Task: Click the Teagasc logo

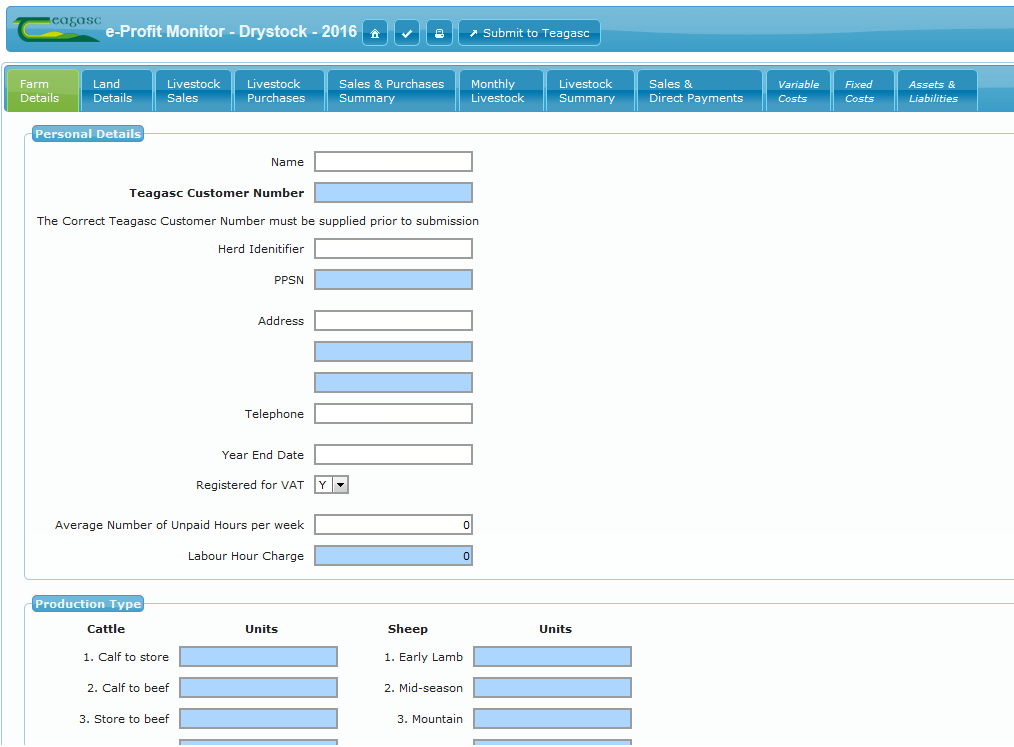Action: click(x=58, y=30)
